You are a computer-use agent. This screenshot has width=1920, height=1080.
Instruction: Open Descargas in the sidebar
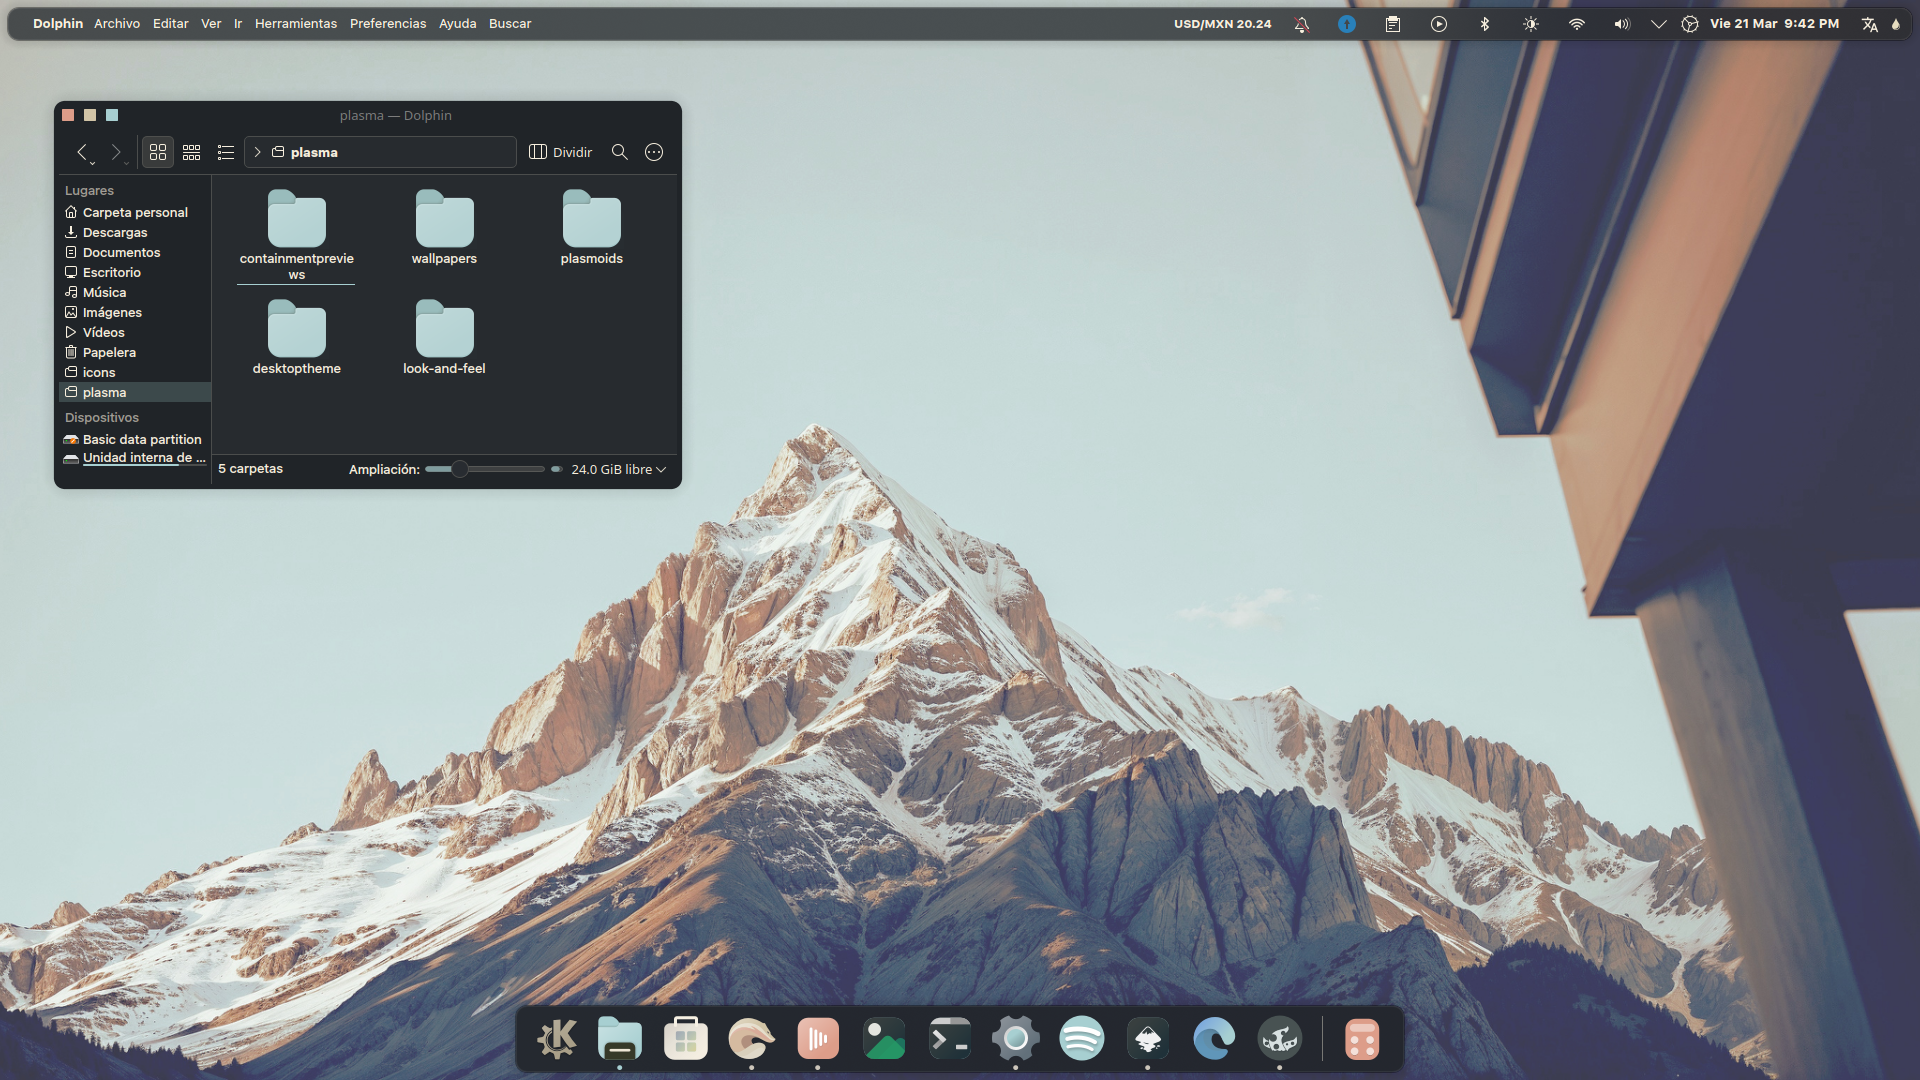tap(134, 232)
